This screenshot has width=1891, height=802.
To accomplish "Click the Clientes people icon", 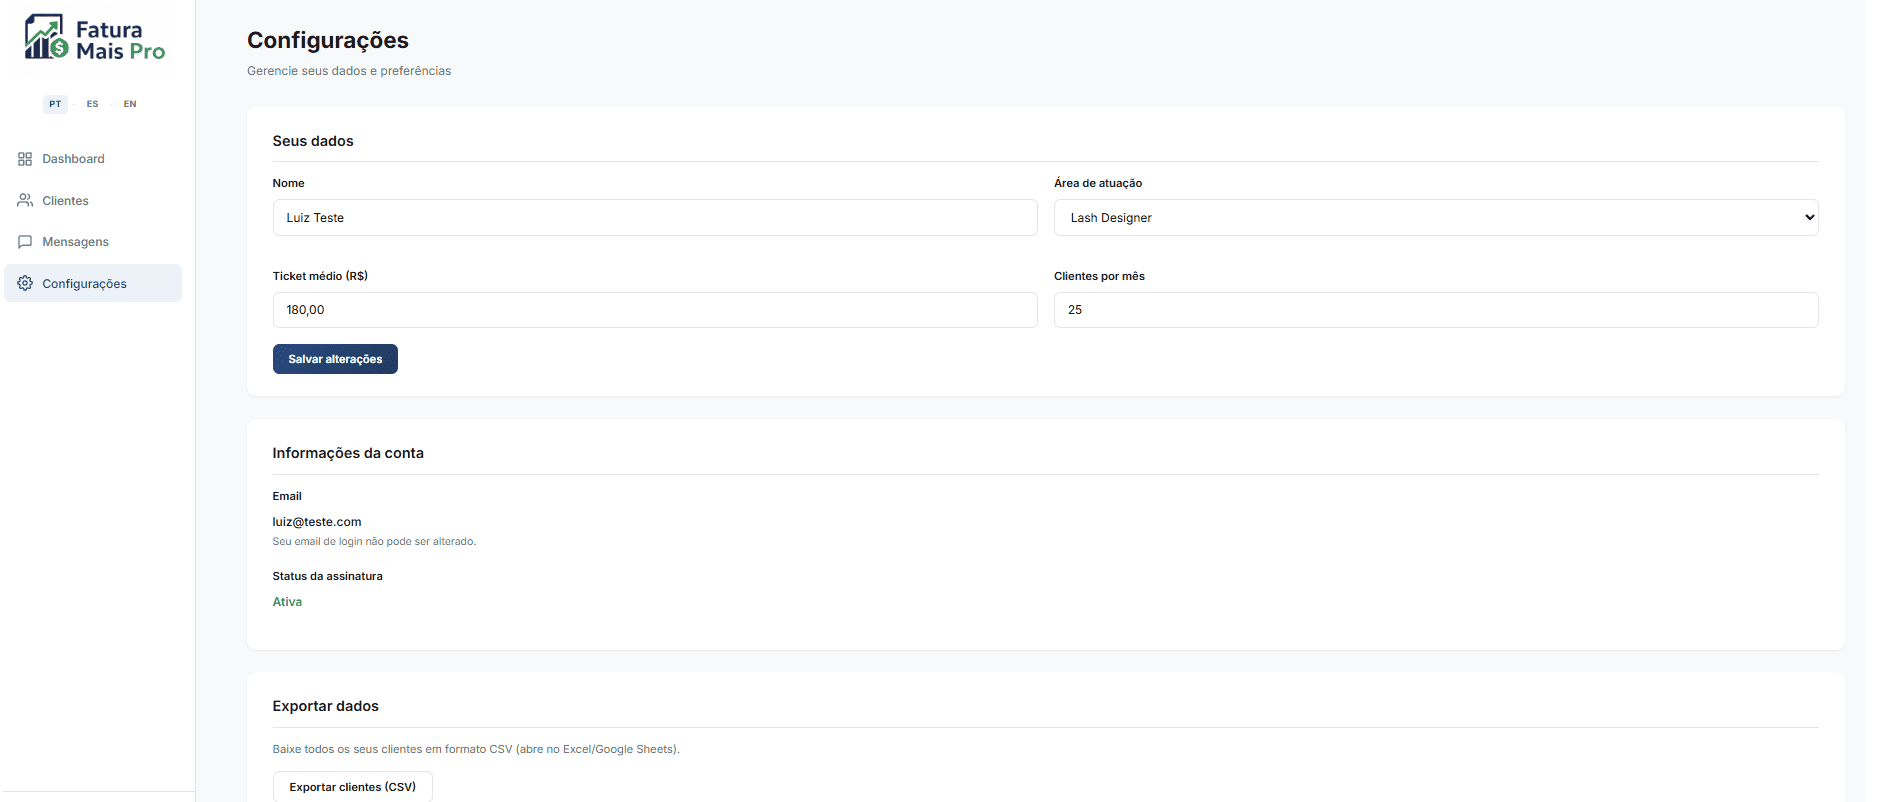I will click(25, 200).
